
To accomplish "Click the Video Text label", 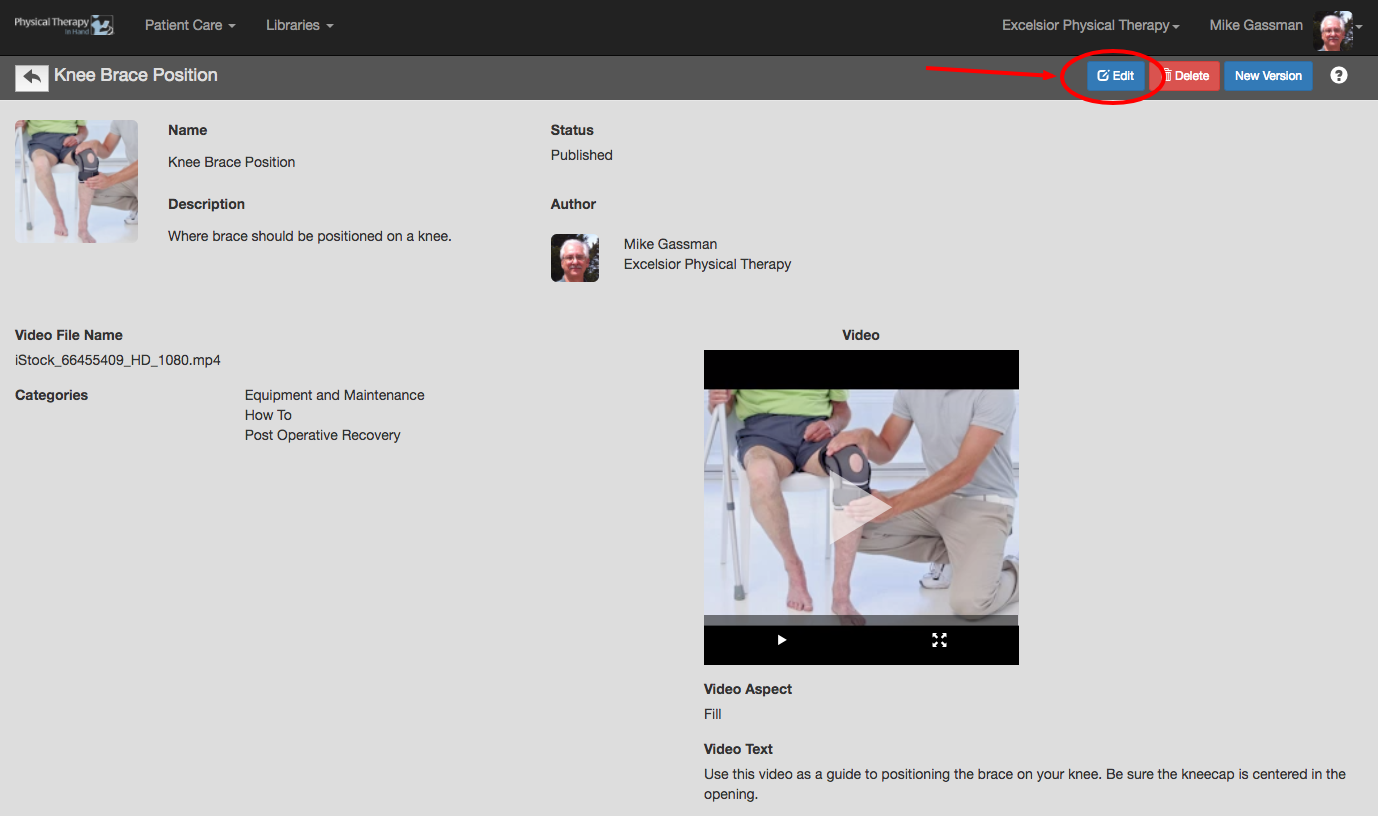I will tap(738, 749).
